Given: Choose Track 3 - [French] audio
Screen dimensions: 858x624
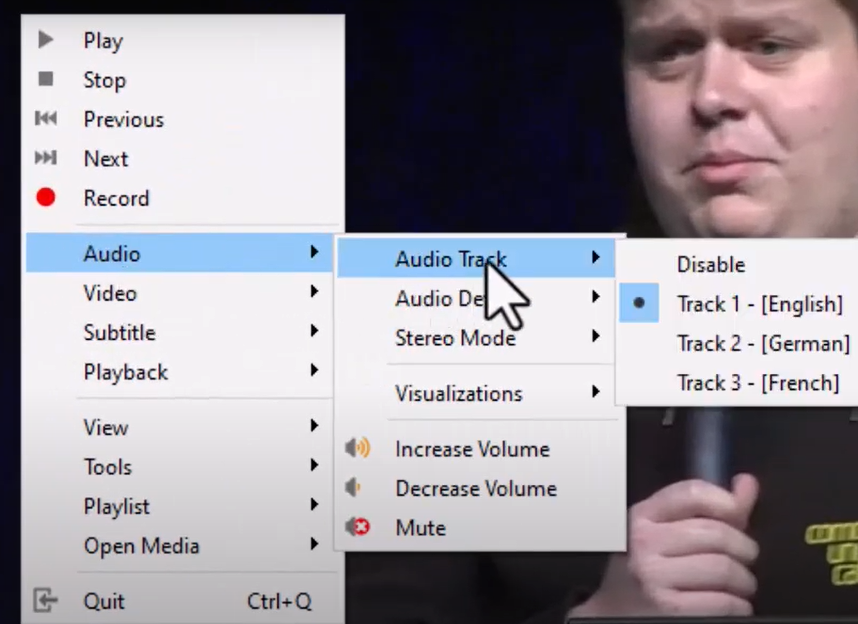Looking at the screenshot, I should click(757, 382).
